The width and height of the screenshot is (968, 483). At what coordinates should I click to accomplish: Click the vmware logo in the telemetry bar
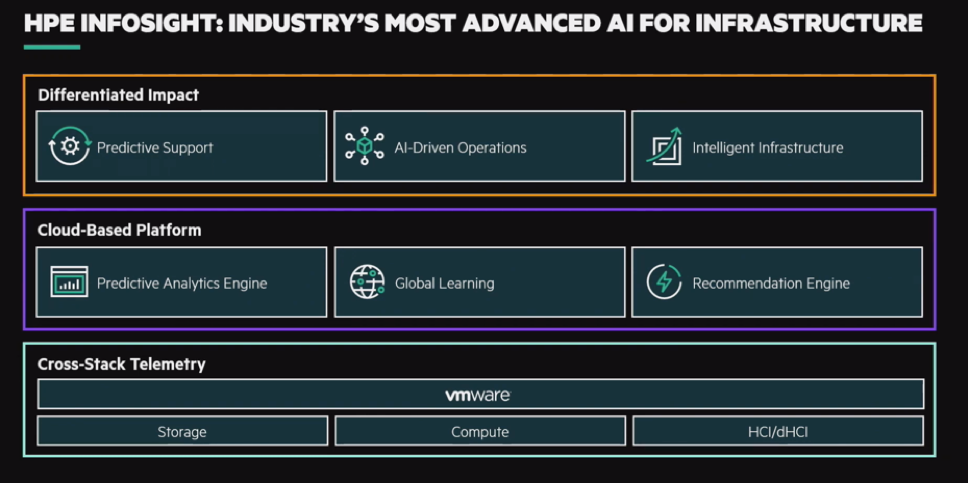478,395
